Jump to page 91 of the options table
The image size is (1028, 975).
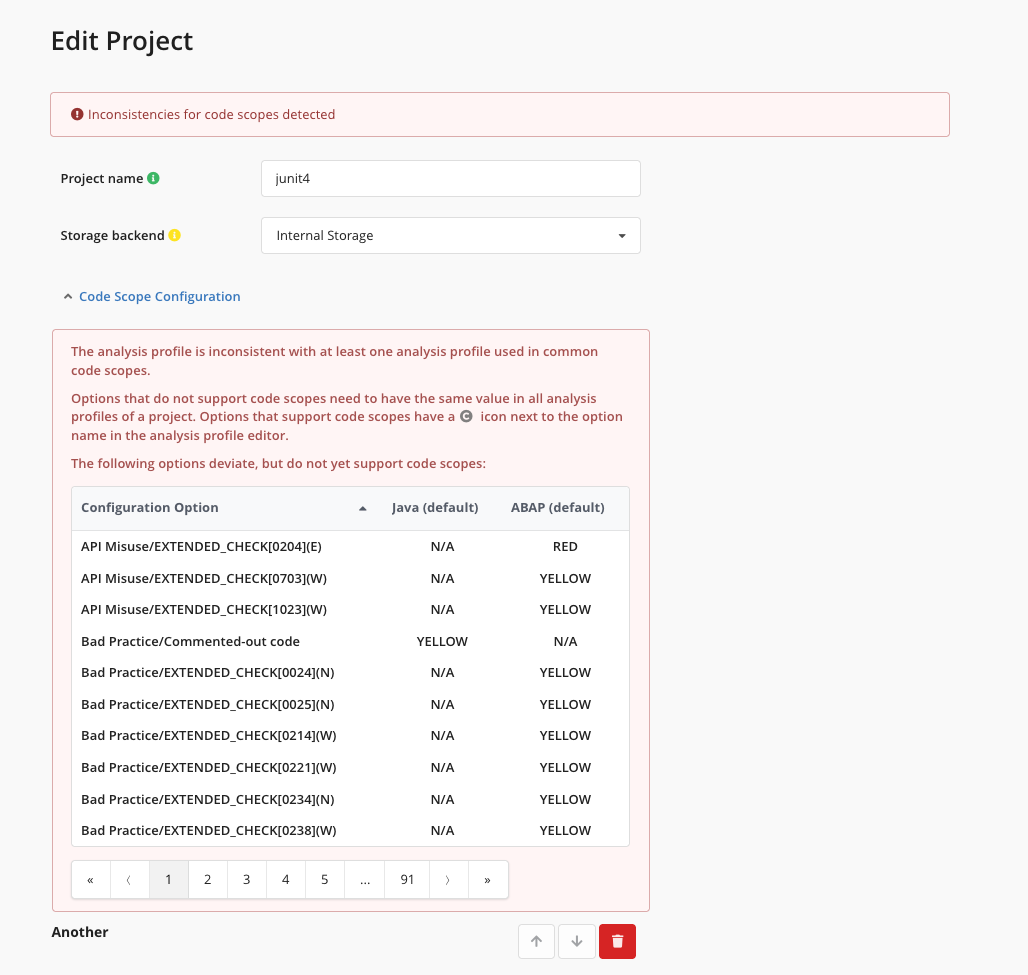[x=407, y=880]
